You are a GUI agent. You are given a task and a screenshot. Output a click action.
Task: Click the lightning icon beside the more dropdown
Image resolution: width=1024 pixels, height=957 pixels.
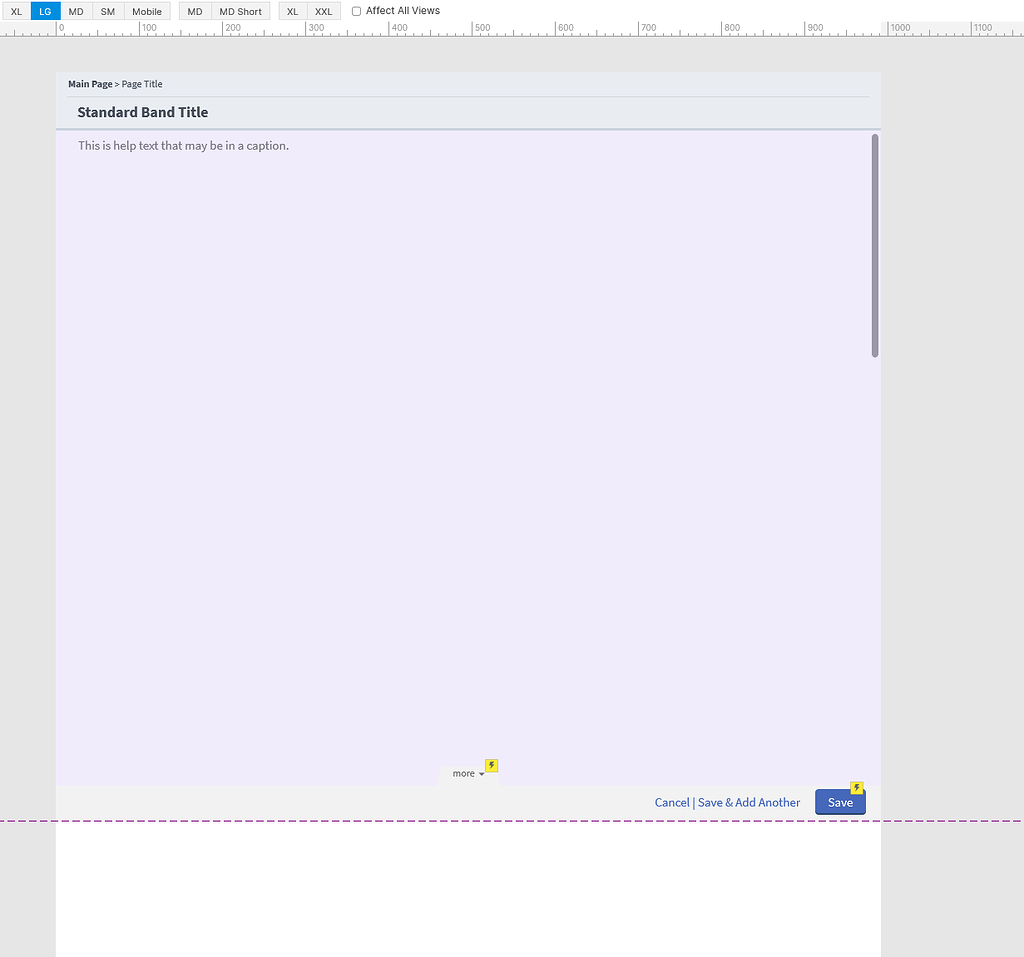tap(491, 764)
